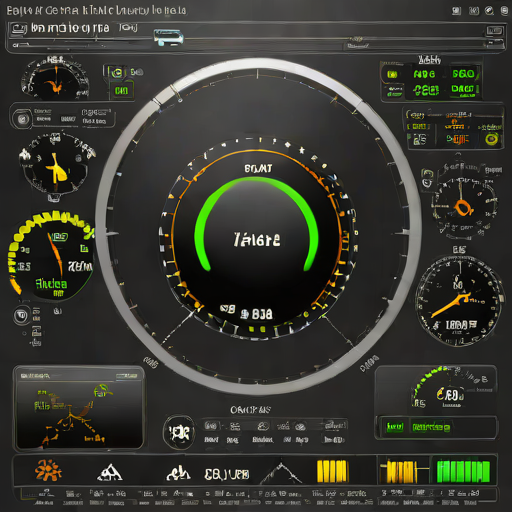Click the small green icon beside the orange-ring gauge
The width and height of the screenshot is (512, 512).
pyautogui.click(x=427, y=178)
